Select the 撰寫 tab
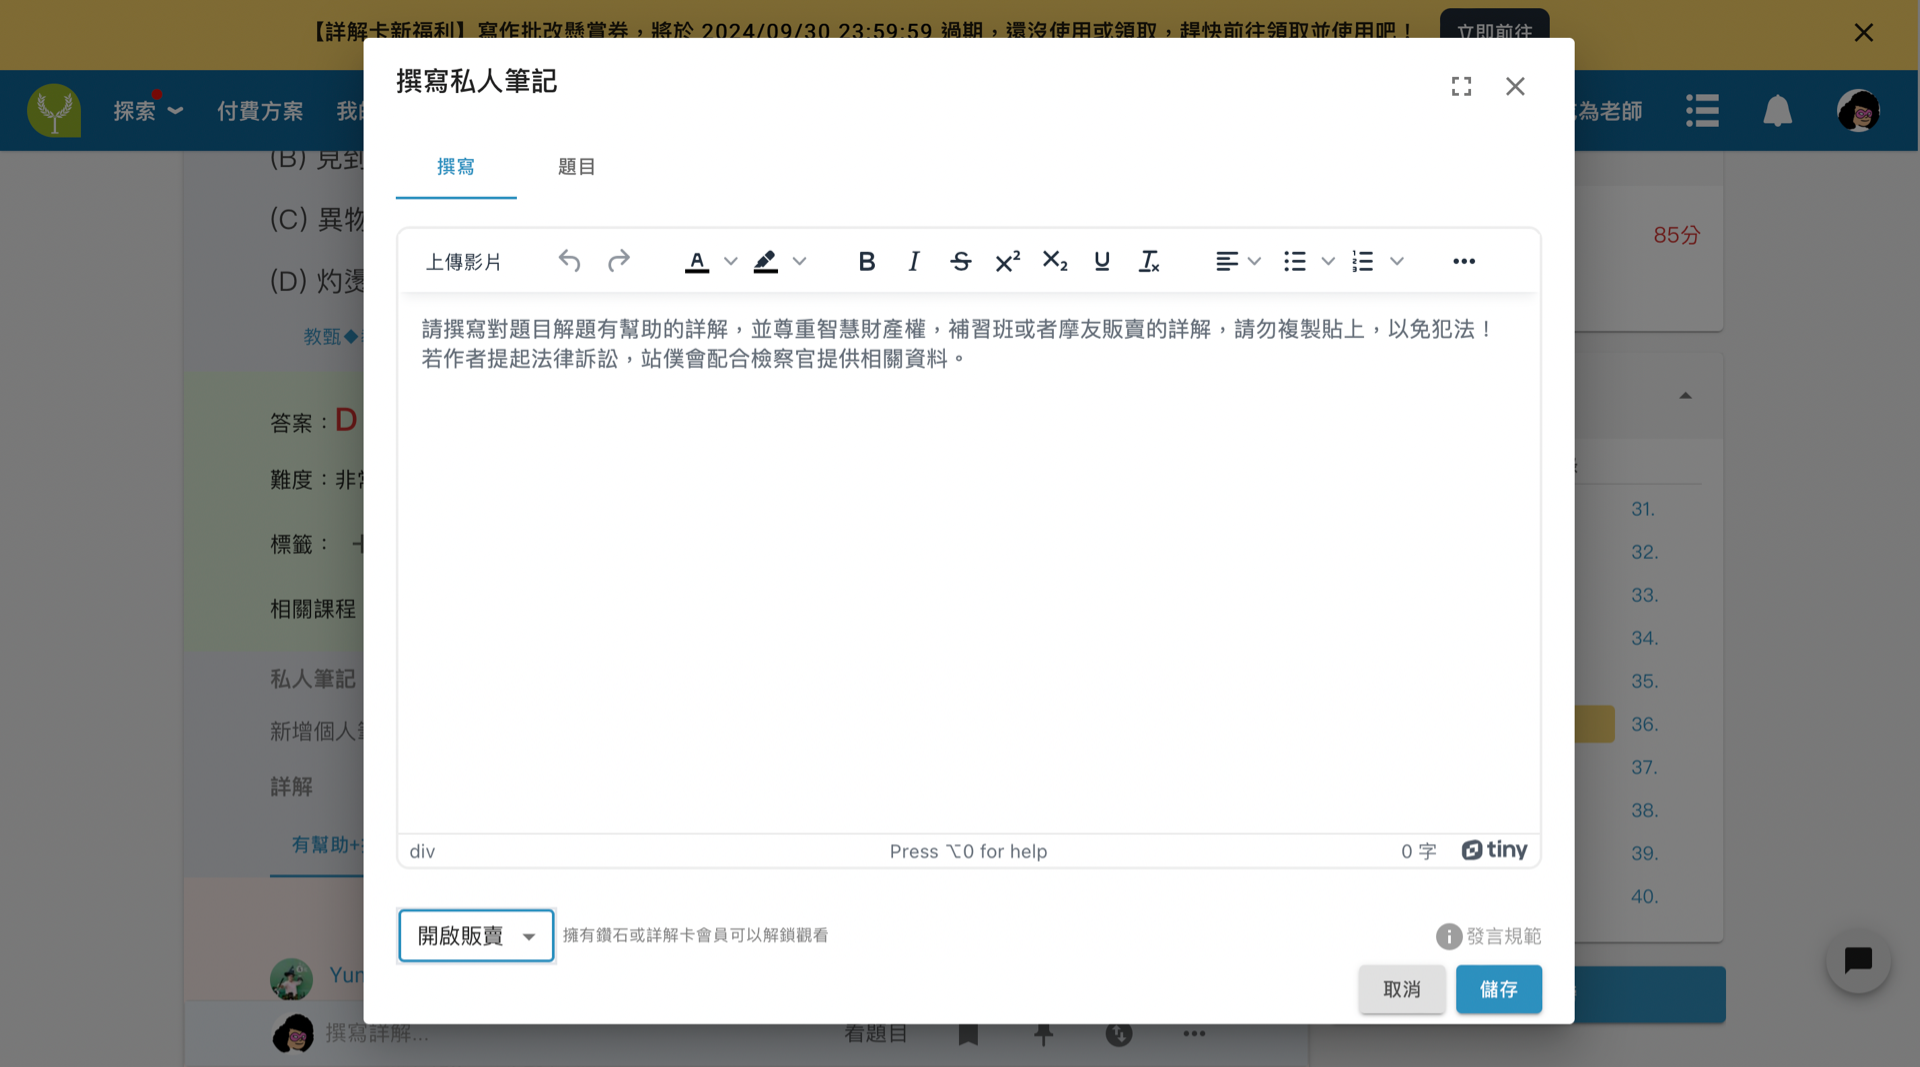The height and width of the screenshot is (1067, 1920). (456, 167)
